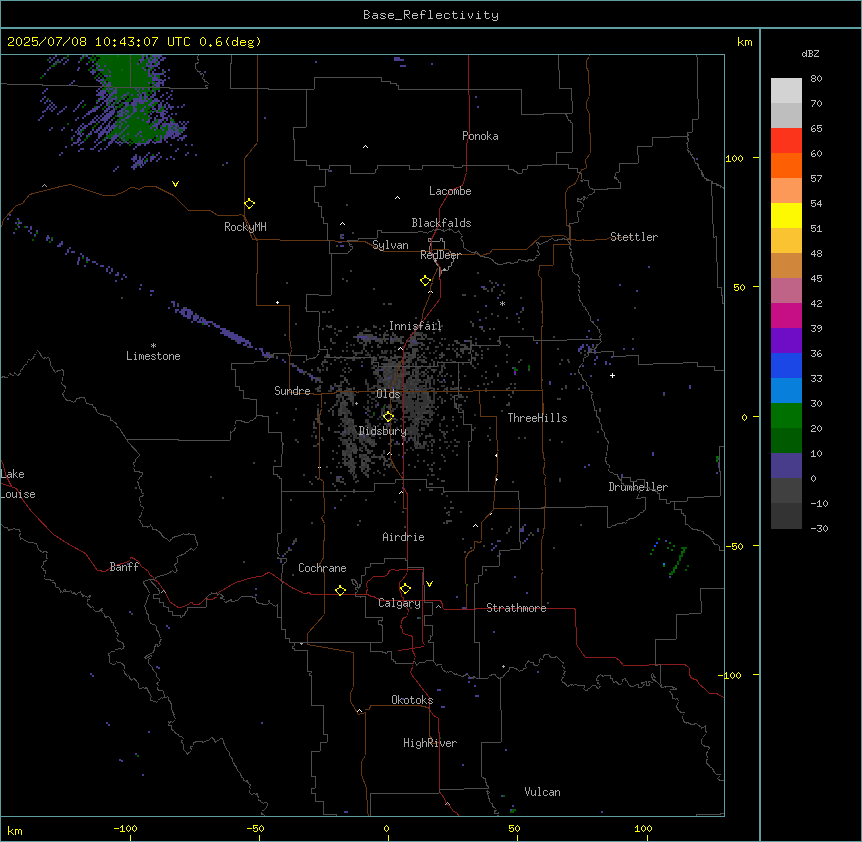Select the slate-purple swatch between 10 and 0 dBZ
862x842 pixels.
point(786,466)
